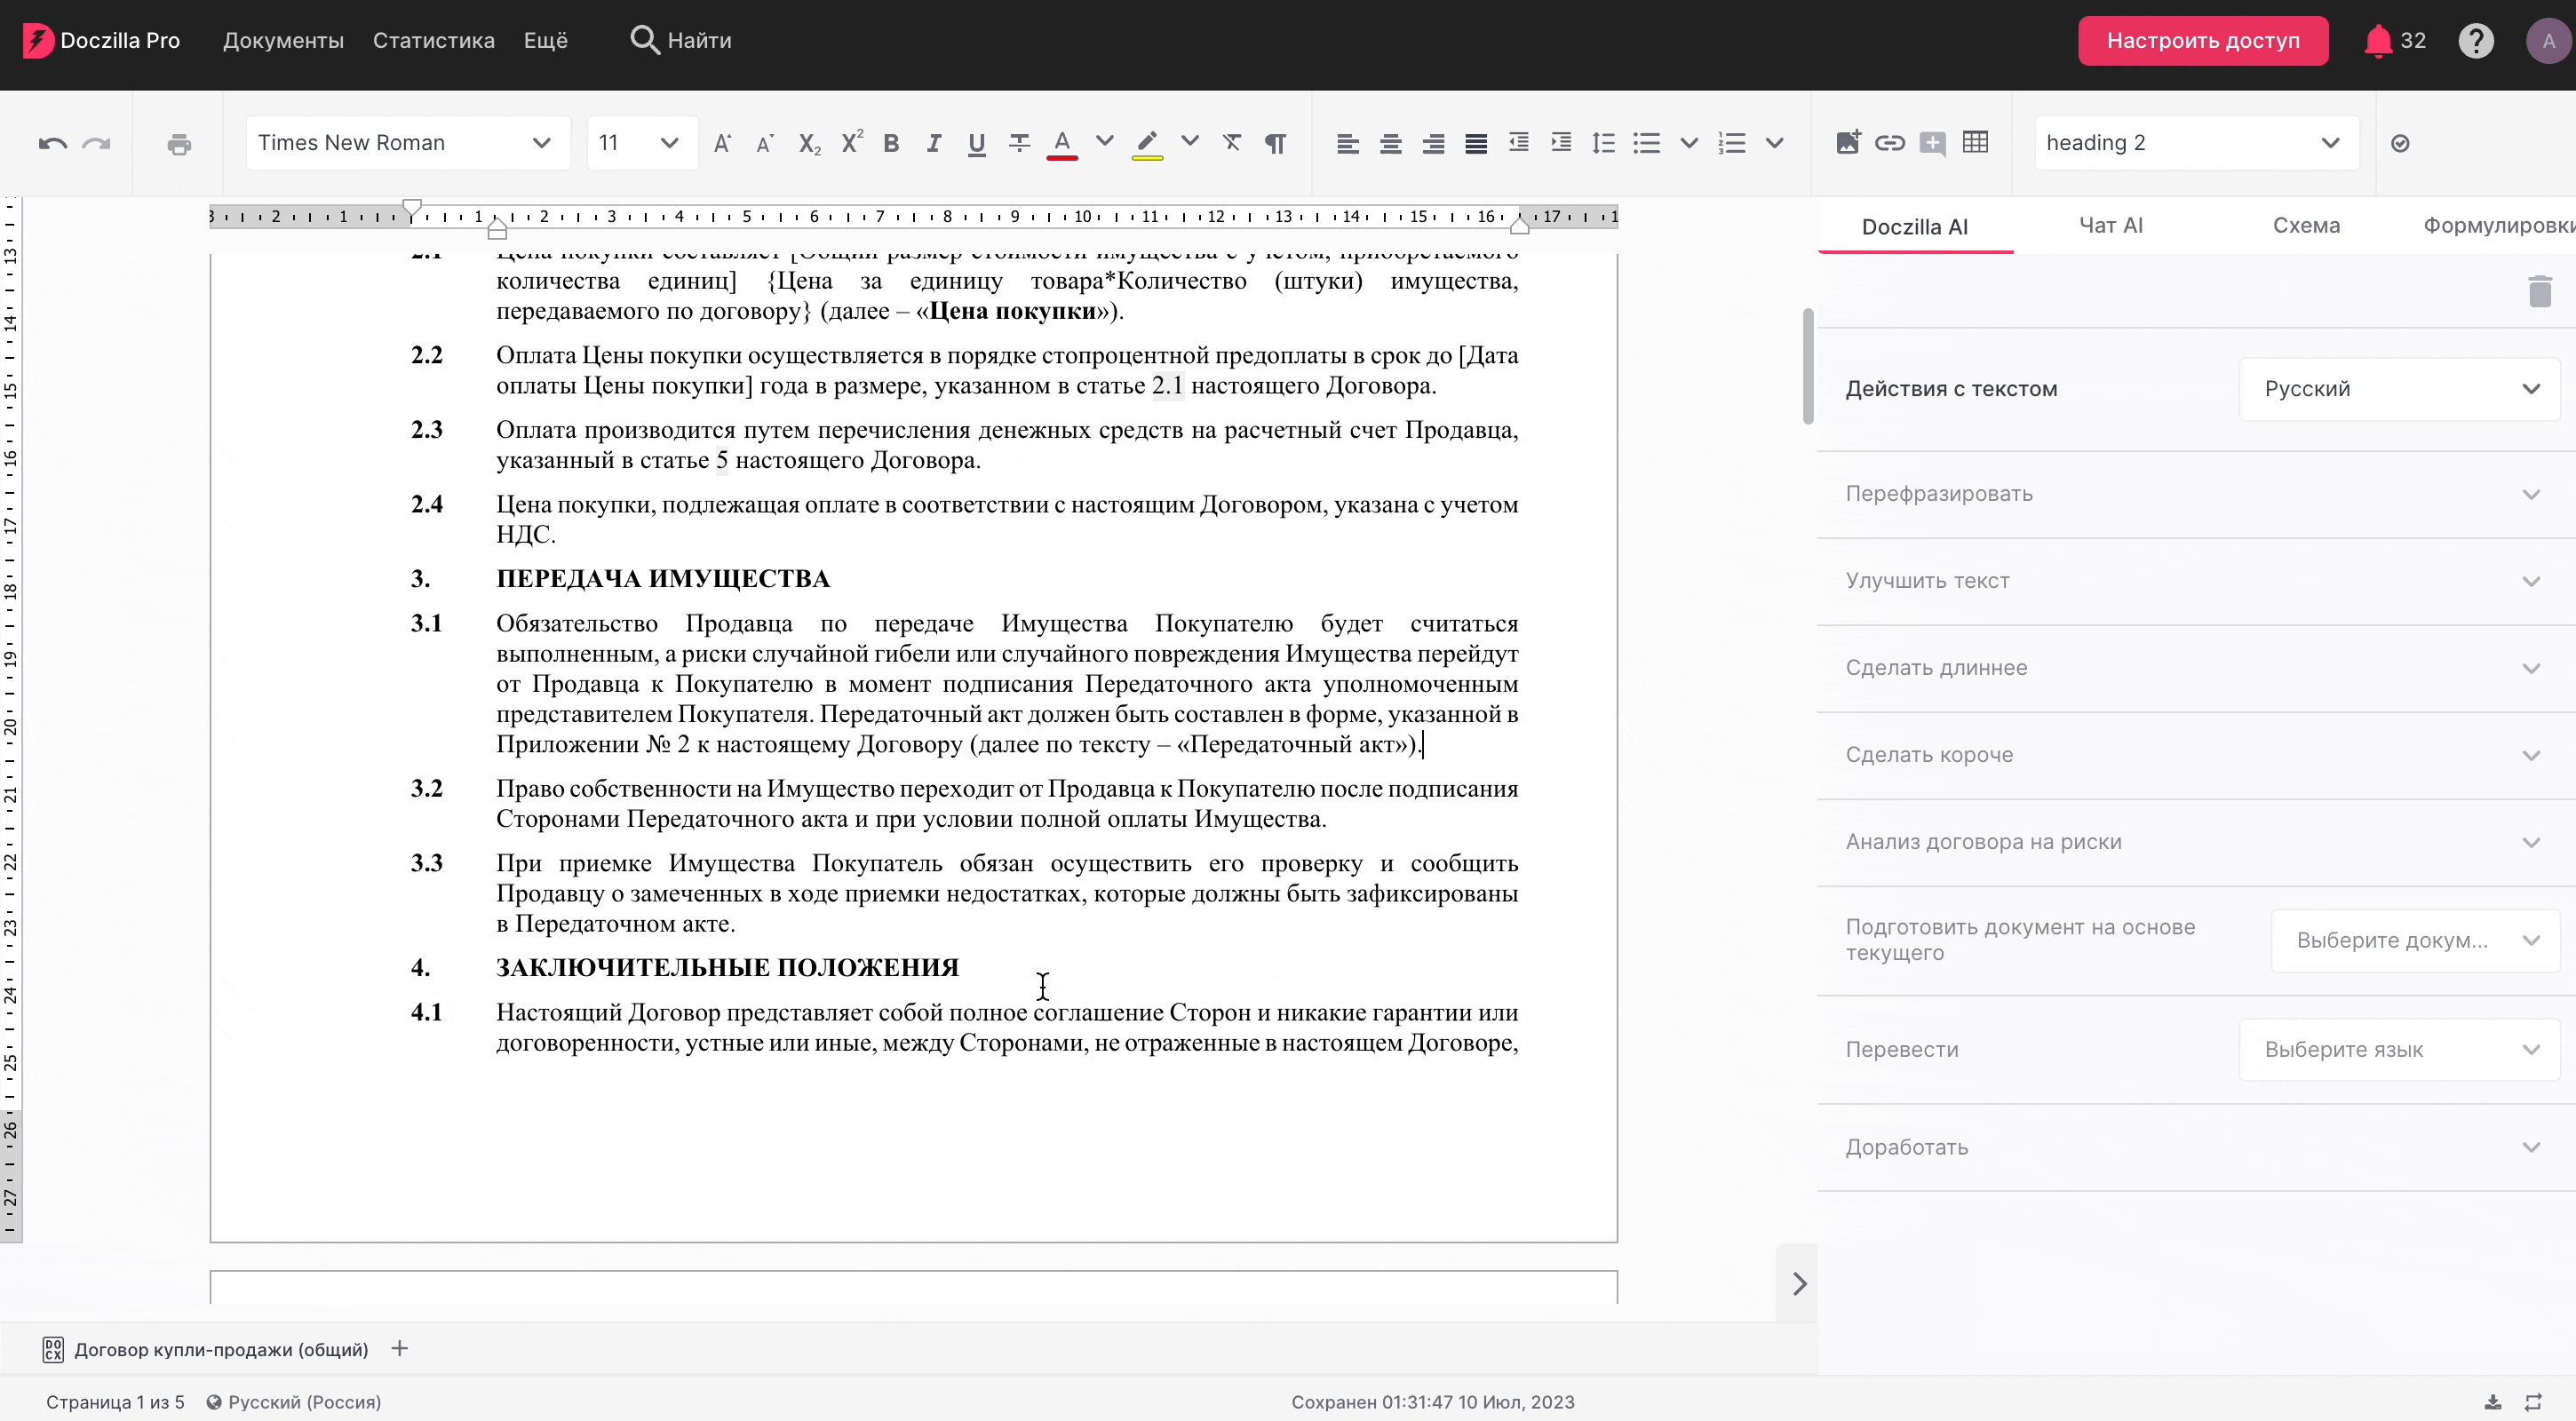Toggle nonprinting paragraph marks

1275,143
